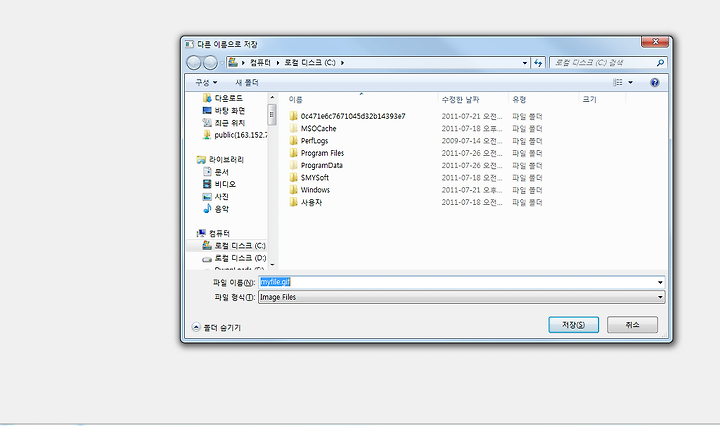Select the Program Files folder icon
This screenshot has height=426, width=720.
tap(294, 153)
